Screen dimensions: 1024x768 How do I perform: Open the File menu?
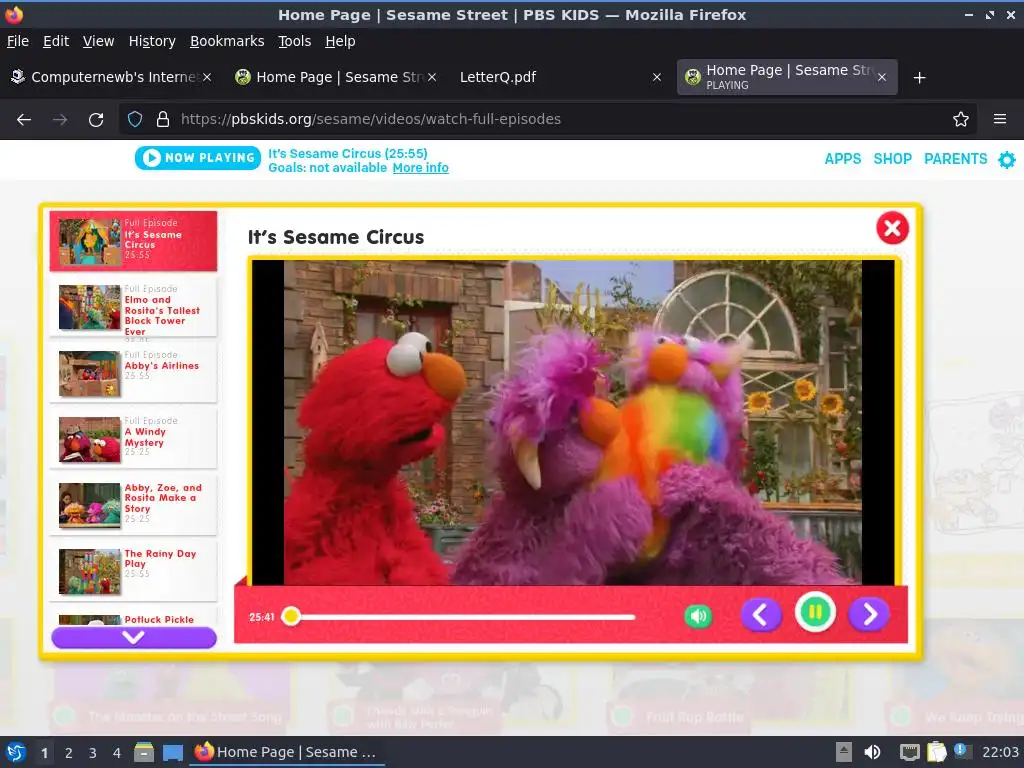18,41
